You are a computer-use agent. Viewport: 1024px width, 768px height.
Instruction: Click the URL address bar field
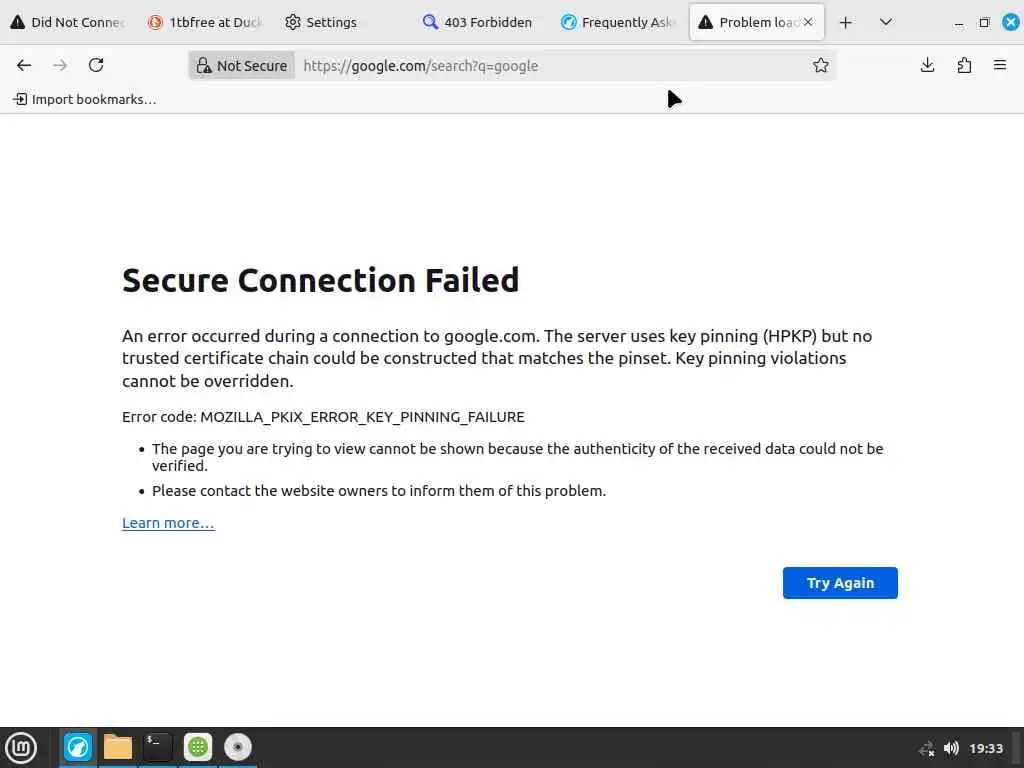[x=550, y=66]
